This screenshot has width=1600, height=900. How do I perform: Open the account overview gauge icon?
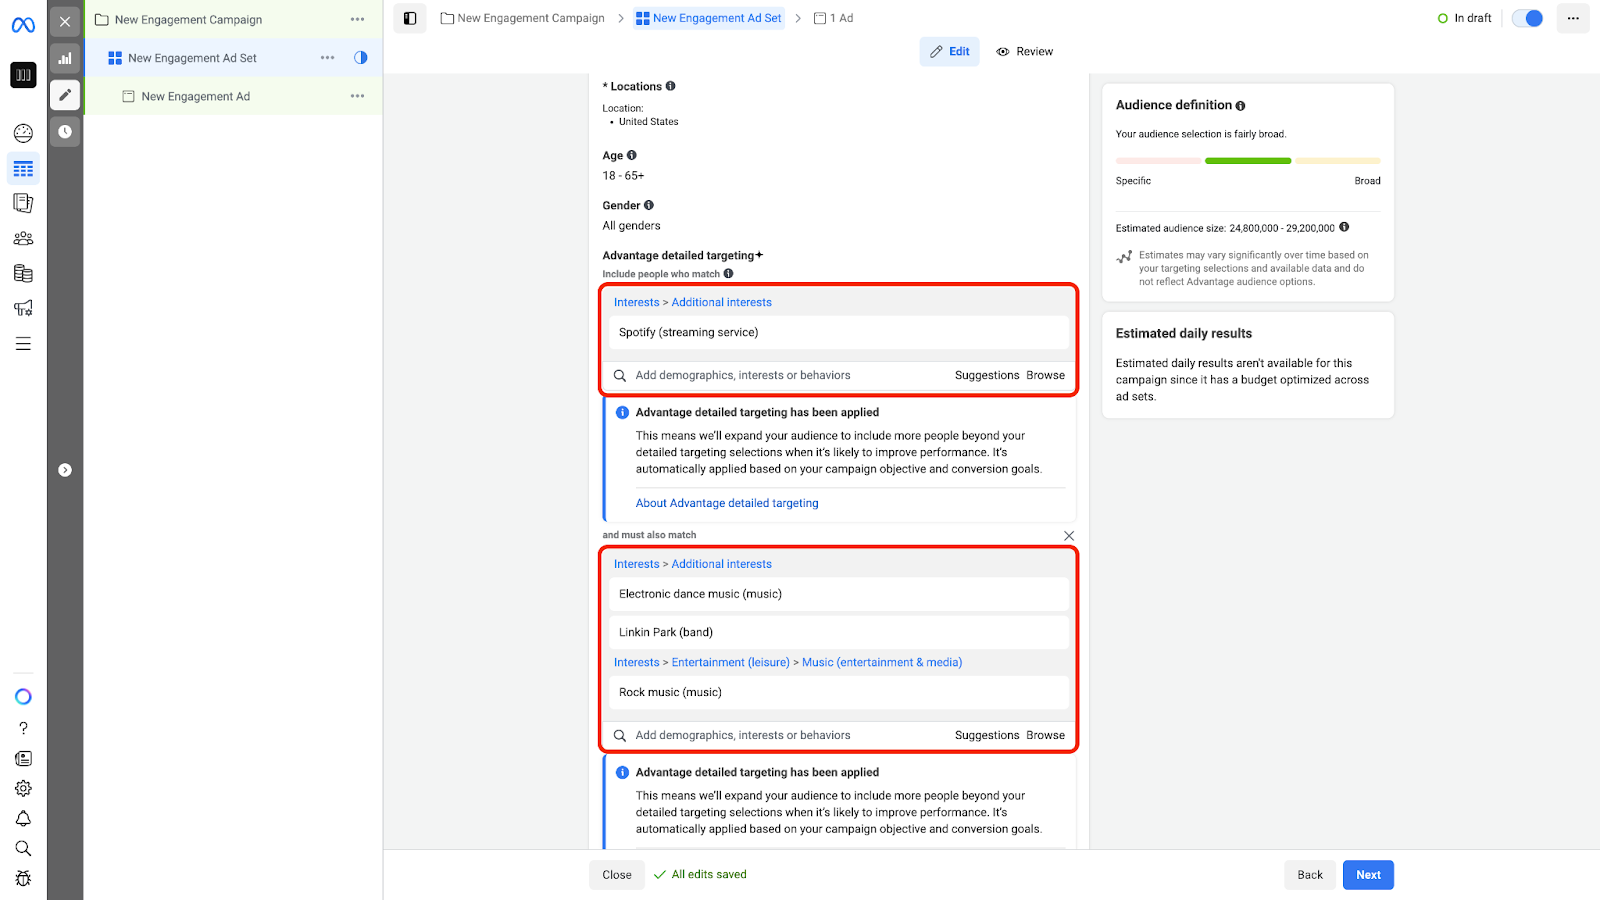pos(23,133)
